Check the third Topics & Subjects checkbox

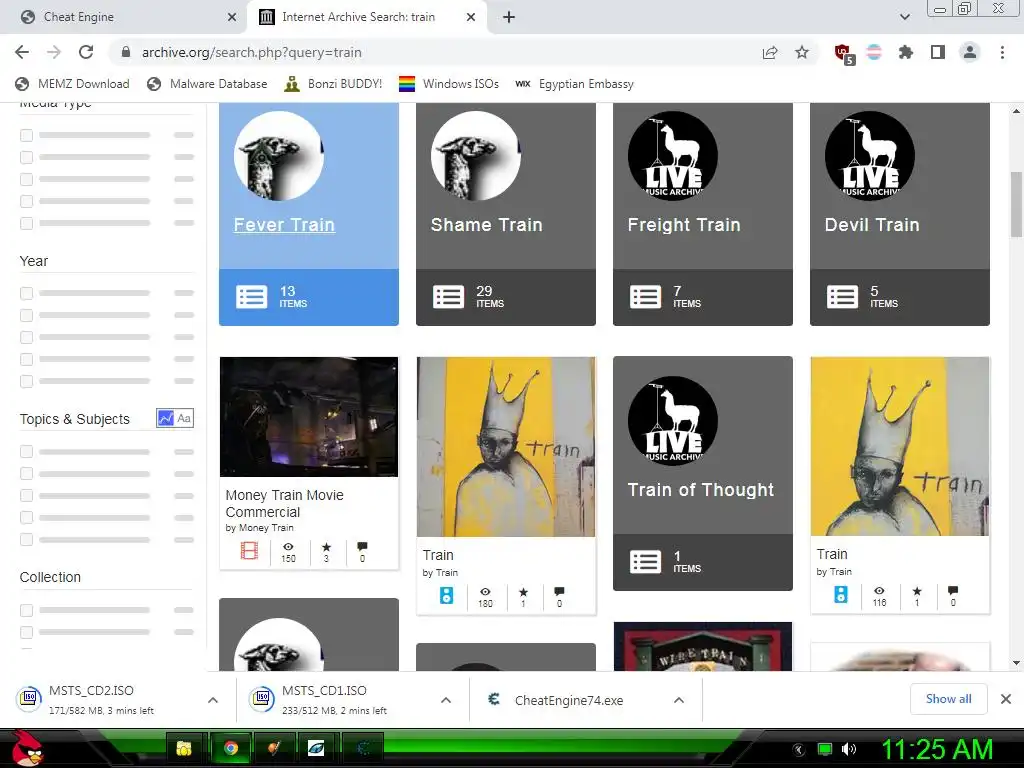click(26, 496)
